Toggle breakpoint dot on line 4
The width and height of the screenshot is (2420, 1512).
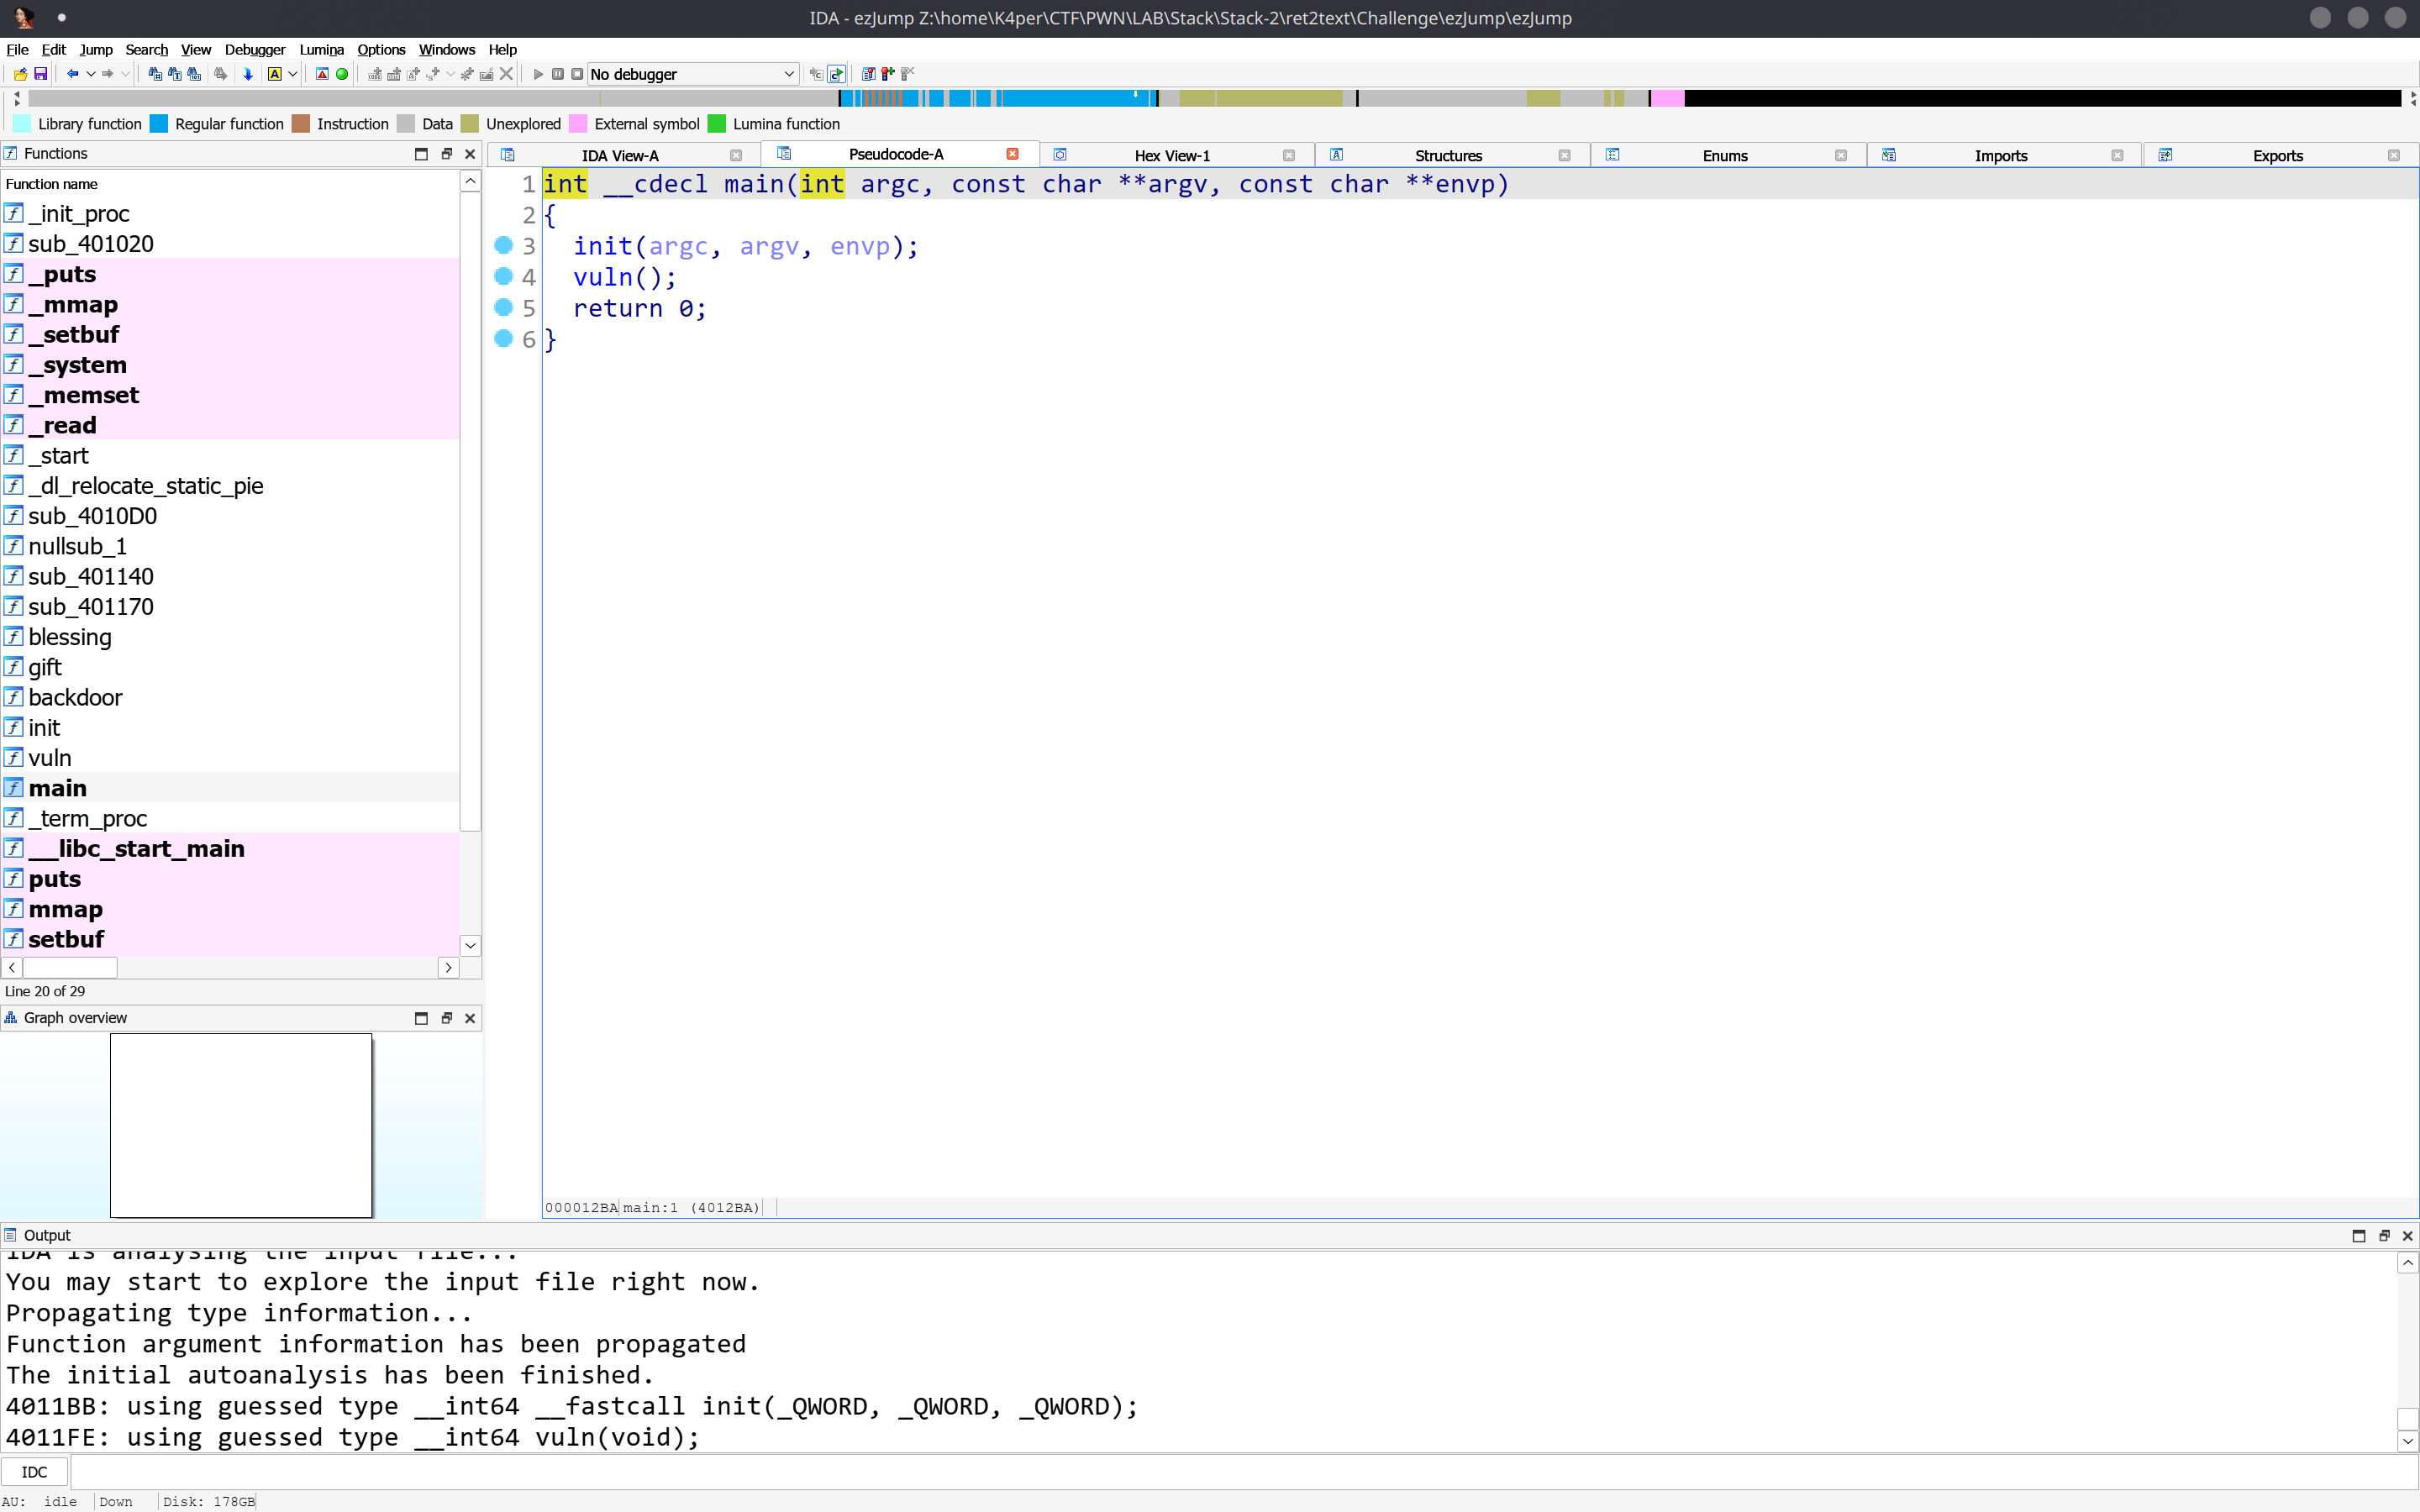pos(504,277)
